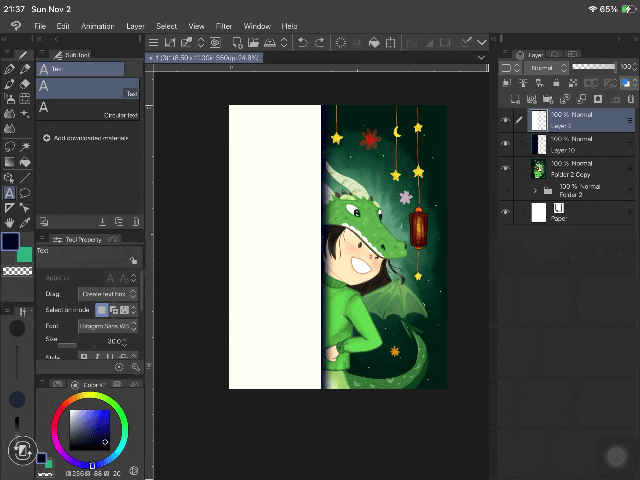Open the Animation menu
Viewport: 640px width, 480px height.
[97, 25]
